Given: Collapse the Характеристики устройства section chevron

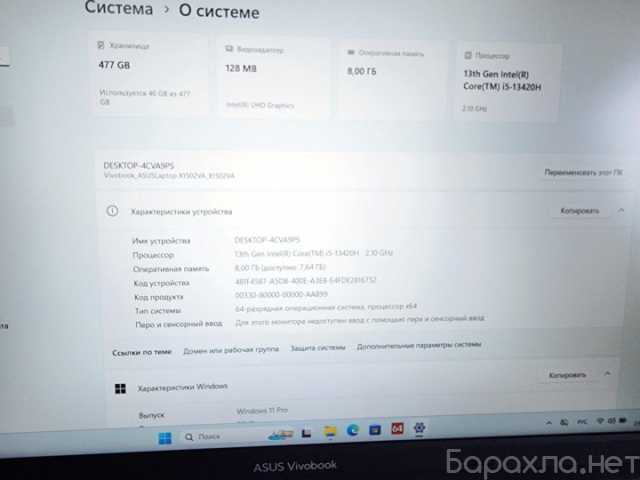Looking at the screenshot, I should click(622, 210).
